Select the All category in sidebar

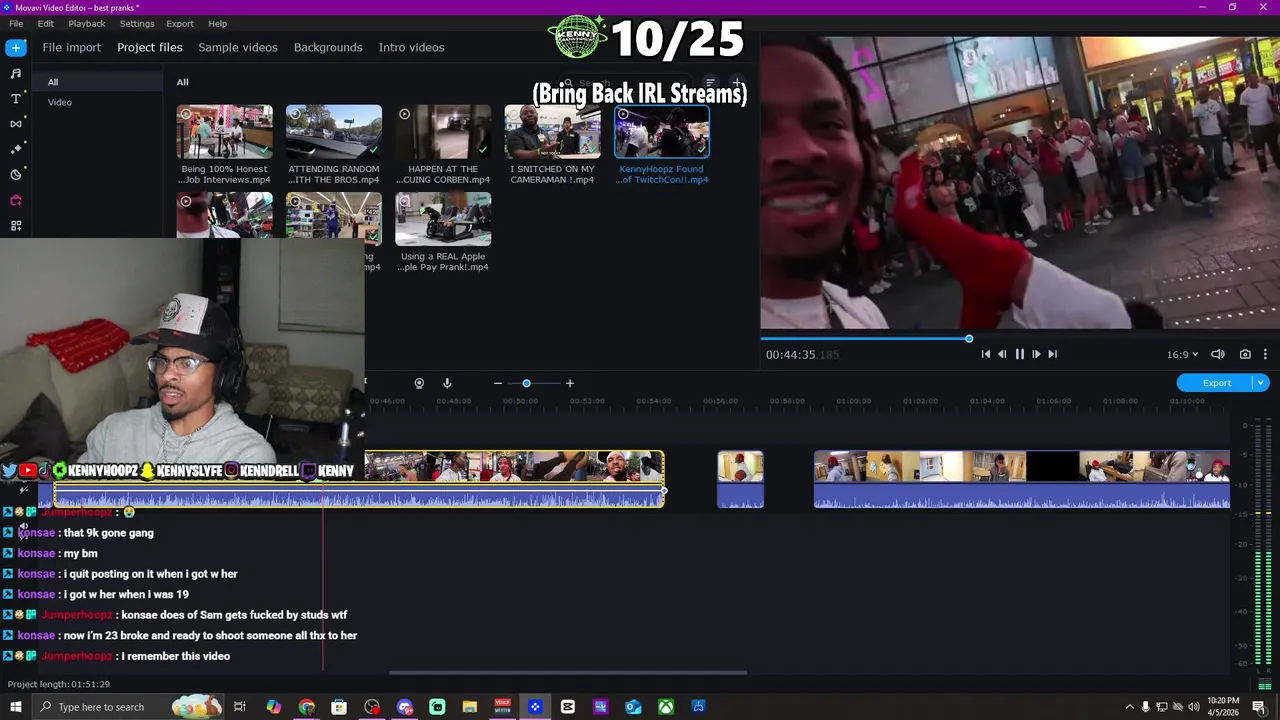(x=100, y=82)
